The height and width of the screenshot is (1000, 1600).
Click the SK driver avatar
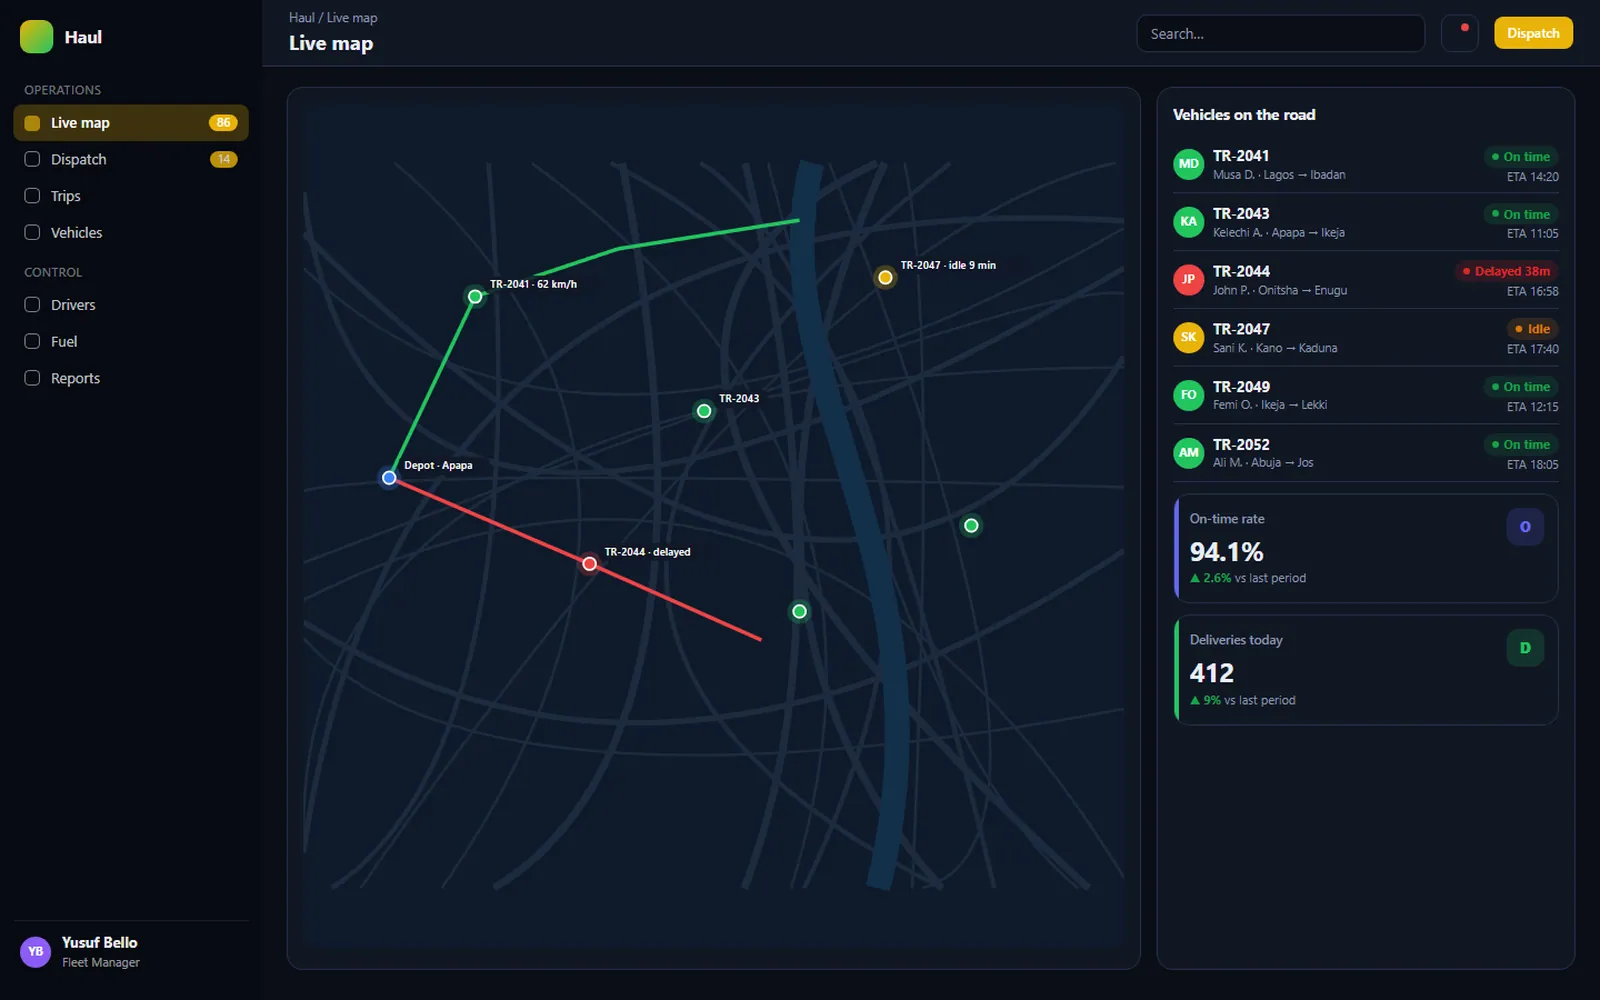1188,337
